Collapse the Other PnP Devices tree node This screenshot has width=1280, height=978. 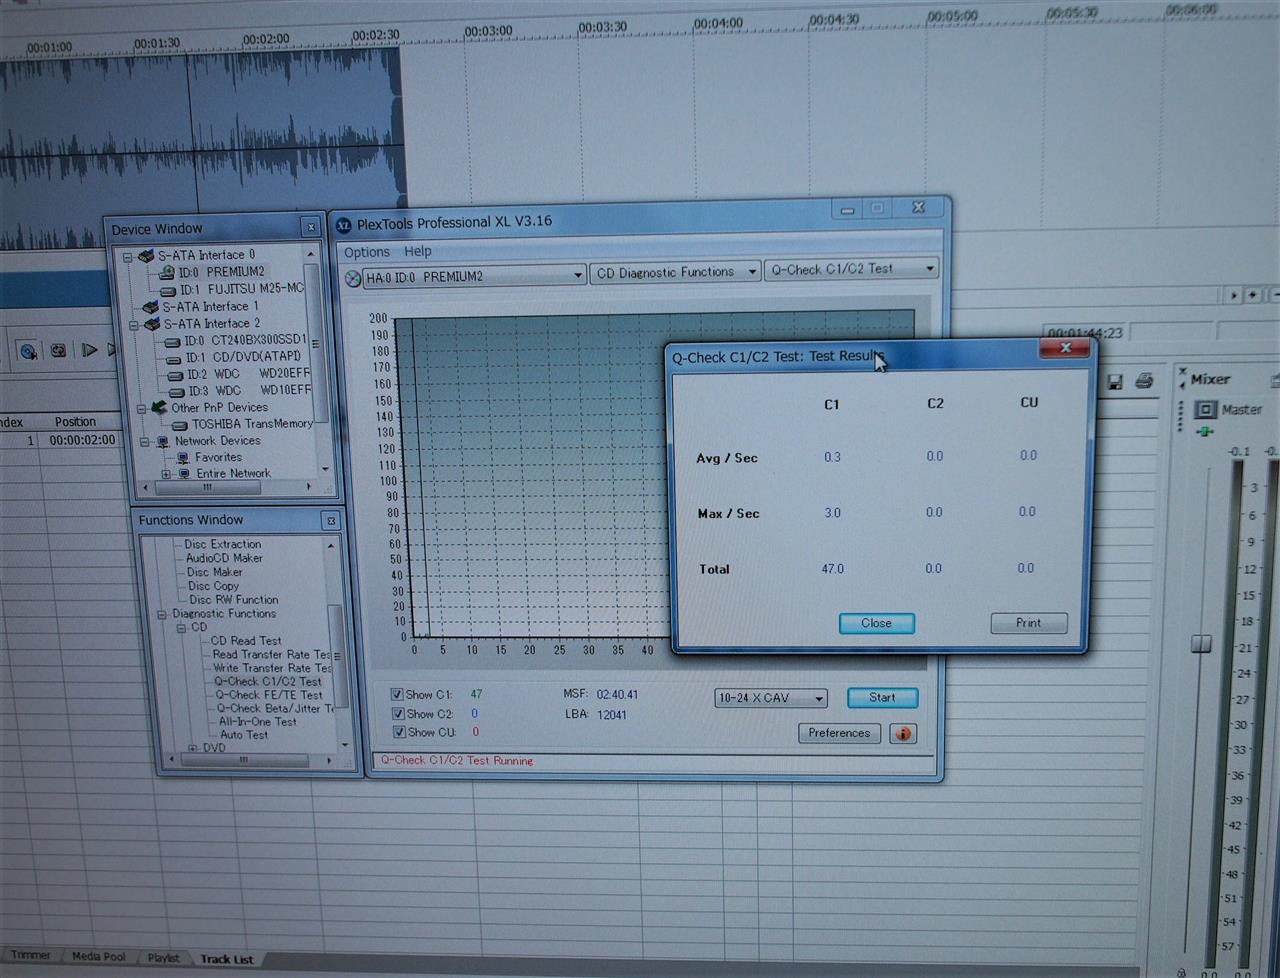pos(142,408)
